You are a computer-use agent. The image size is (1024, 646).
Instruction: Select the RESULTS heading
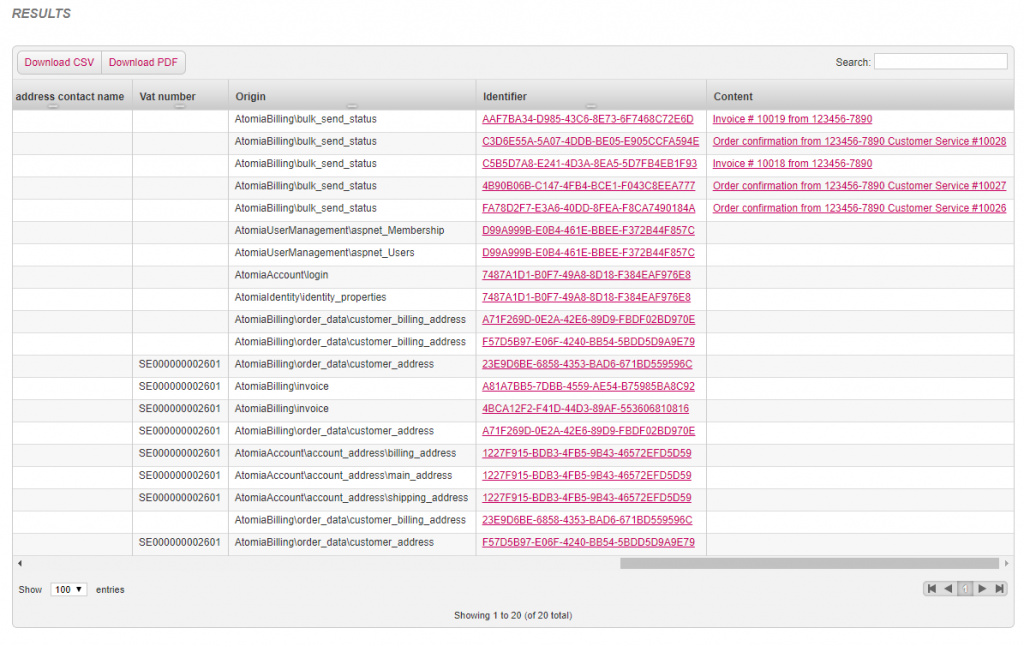(41, 13)
